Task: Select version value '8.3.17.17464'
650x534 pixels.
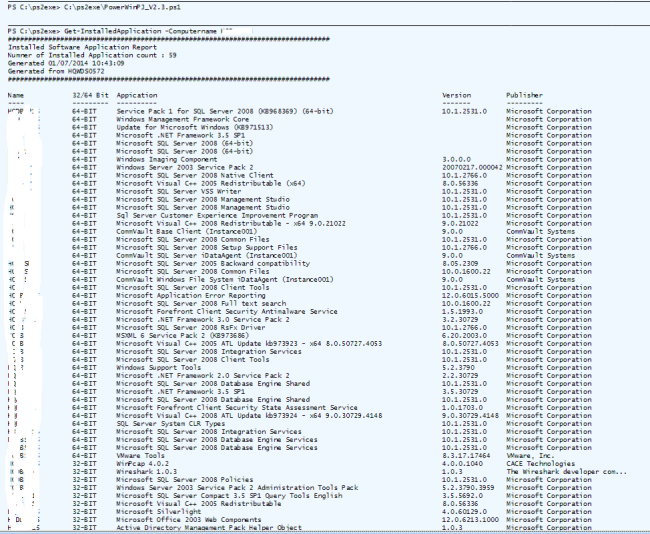Action: click(466, 456)
